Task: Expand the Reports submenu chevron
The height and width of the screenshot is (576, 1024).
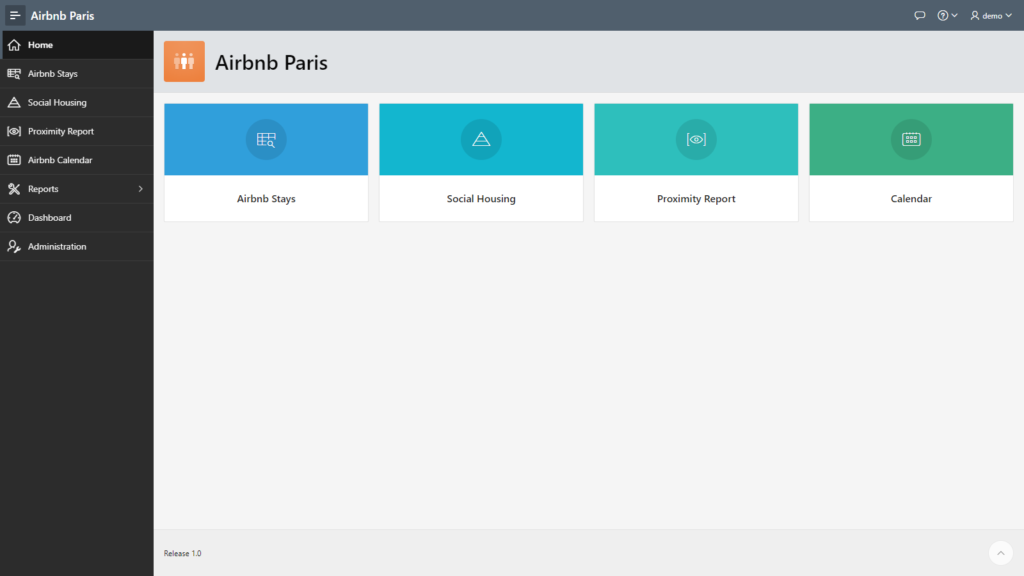Action: click(140, 189)
